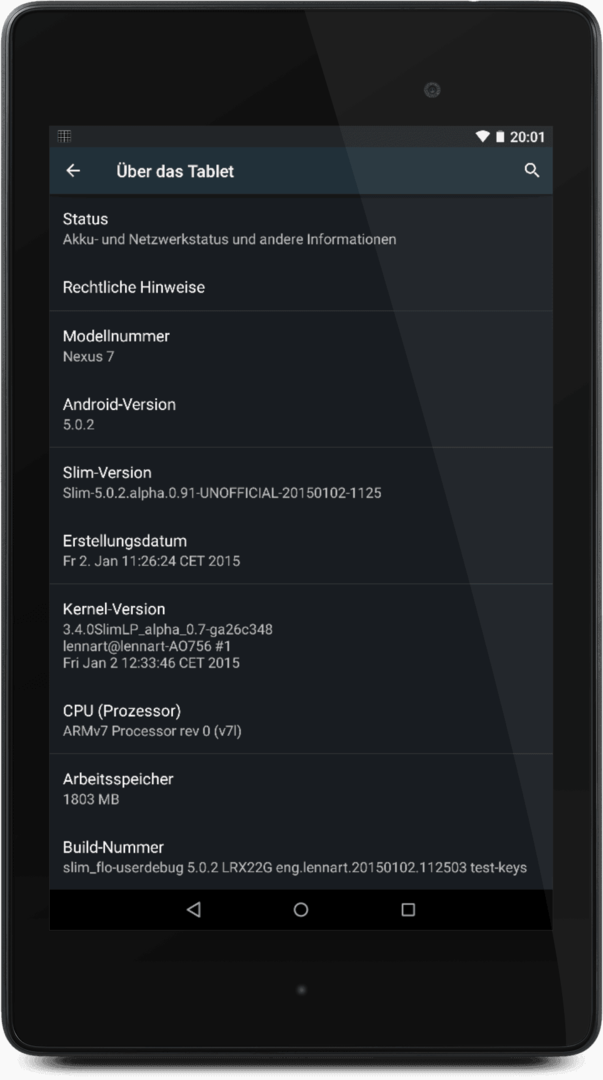This screenshot has width=603, height=1080.
Task: Tap the back arrow in header
Action: pyautogui.click(x=73, y=171)
